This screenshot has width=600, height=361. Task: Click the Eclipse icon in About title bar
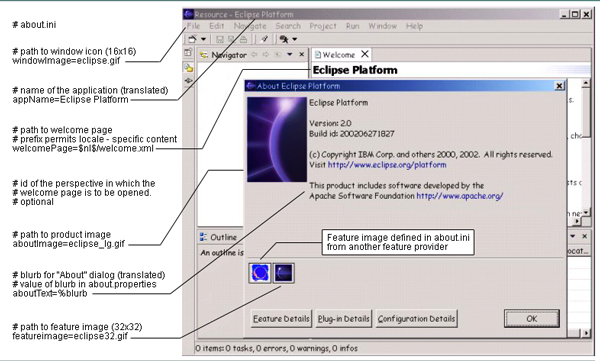[251, 86]
